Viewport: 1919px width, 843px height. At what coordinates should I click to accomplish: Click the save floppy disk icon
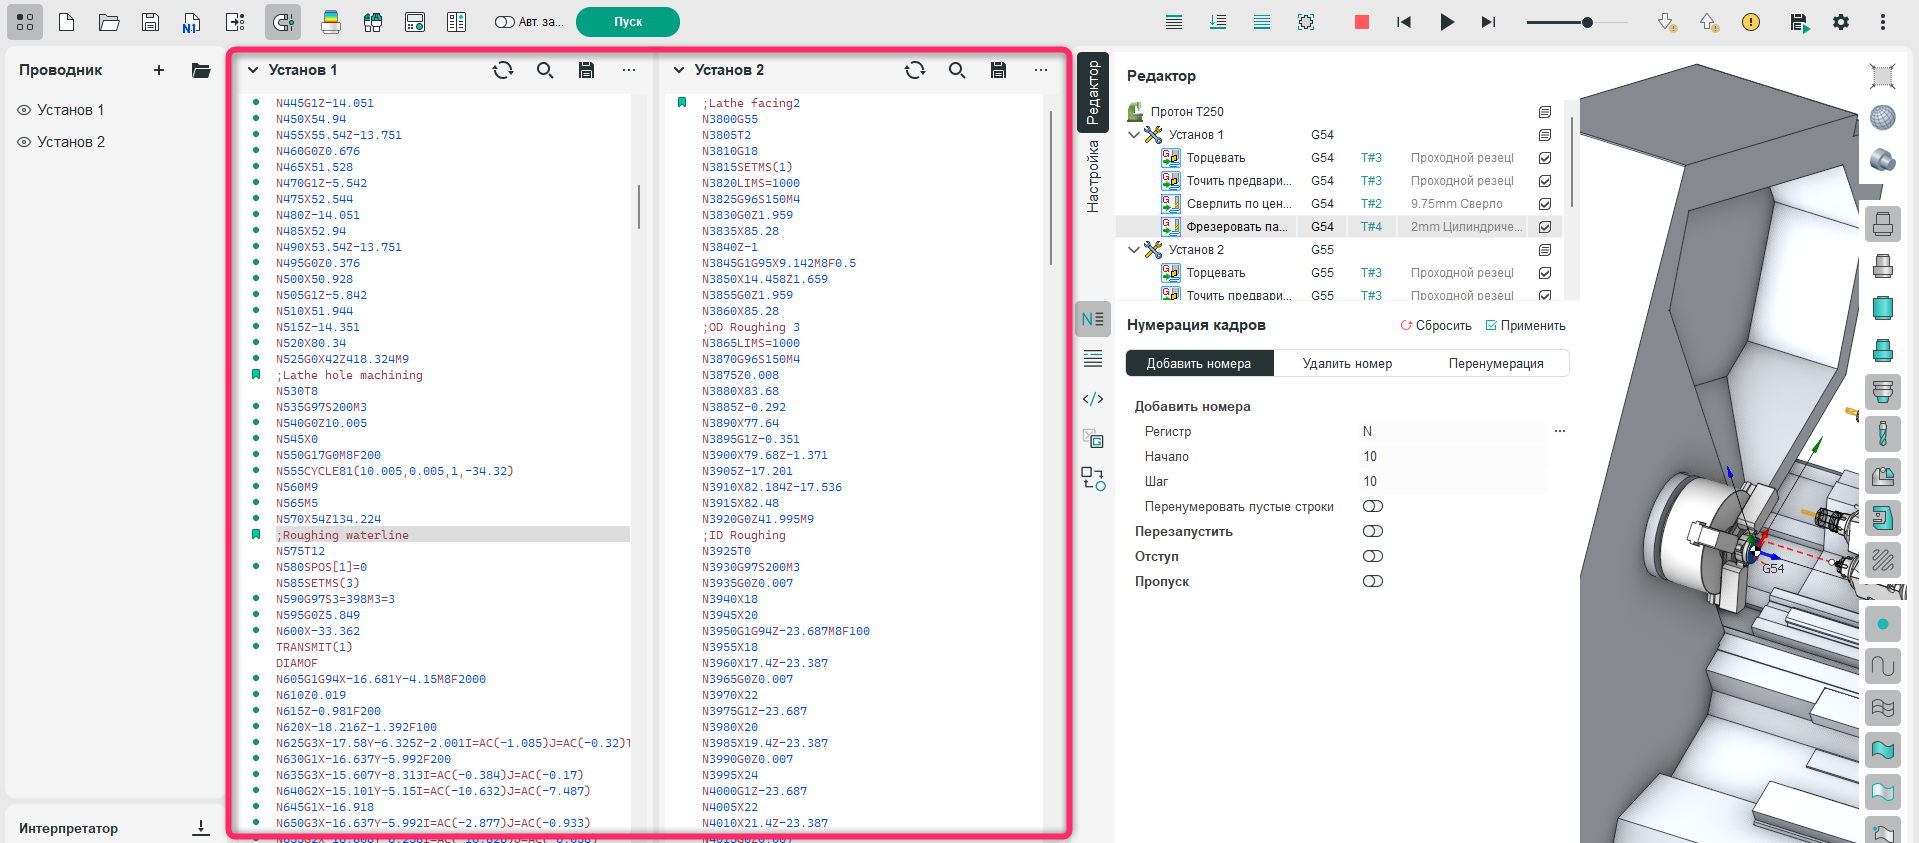pos(150,22)
